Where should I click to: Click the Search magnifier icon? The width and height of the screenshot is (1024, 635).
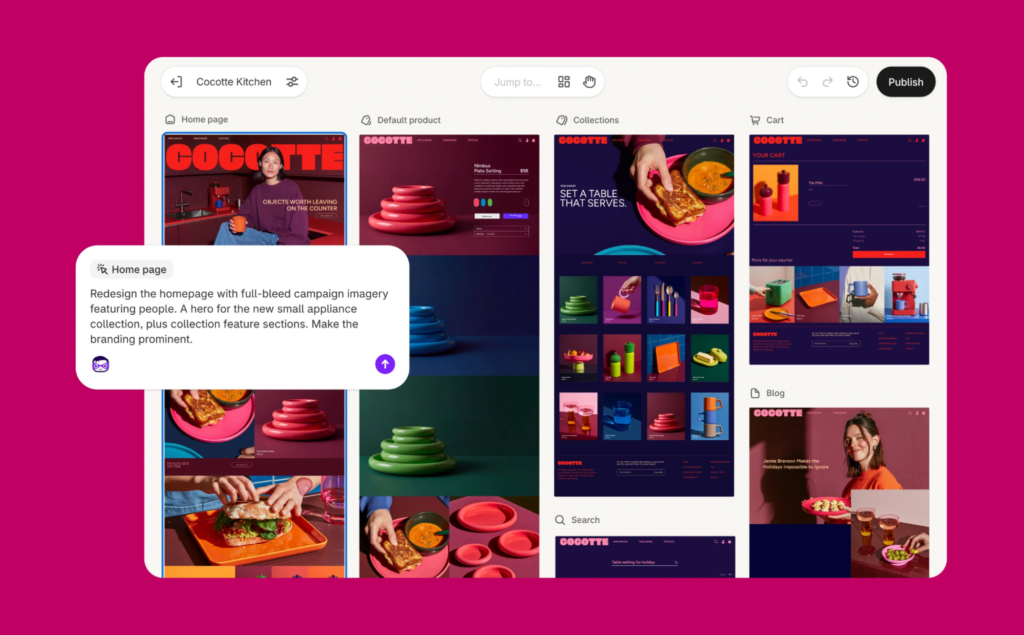click(560, 520)
